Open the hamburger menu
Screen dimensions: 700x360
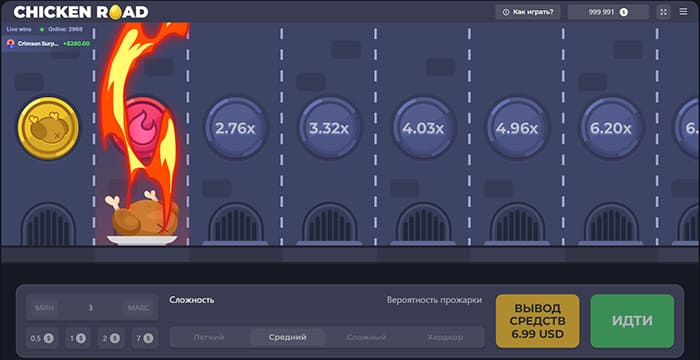(683, 12)
